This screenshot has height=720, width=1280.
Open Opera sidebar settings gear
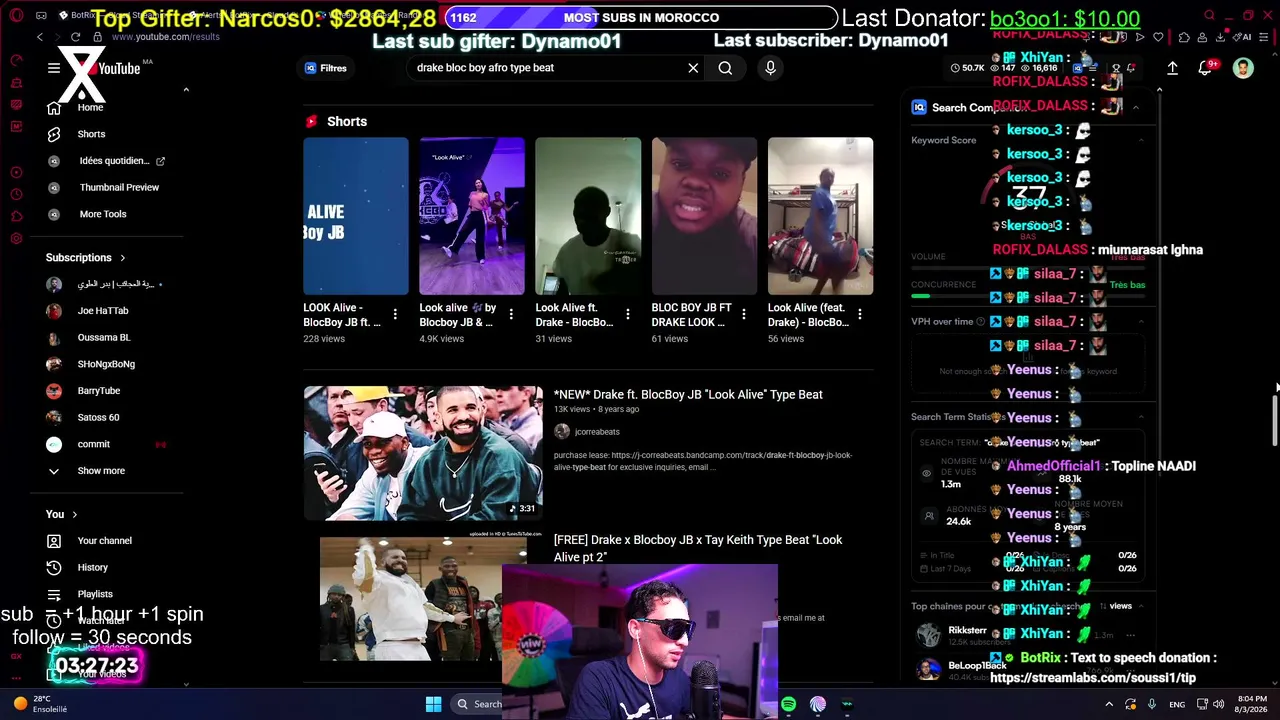pos(16,239)
